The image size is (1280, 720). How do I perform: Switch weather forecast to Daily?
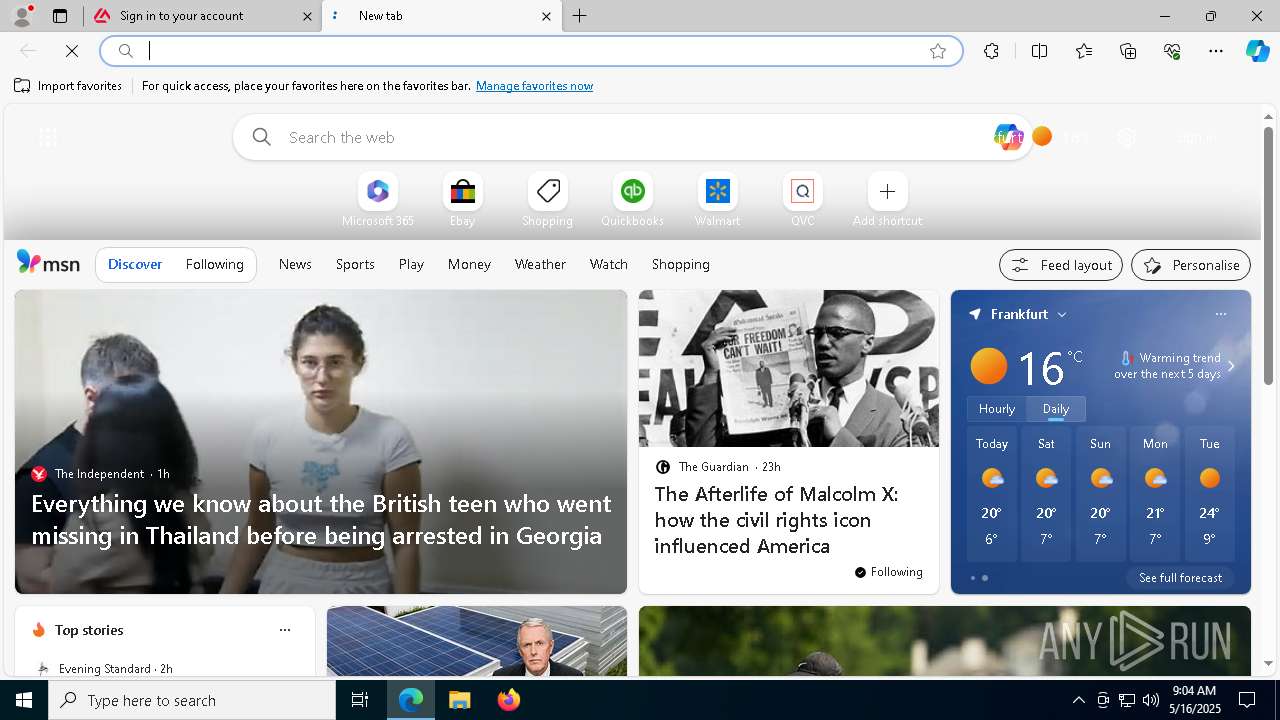pyautogui.click(x=1056, y=409)
